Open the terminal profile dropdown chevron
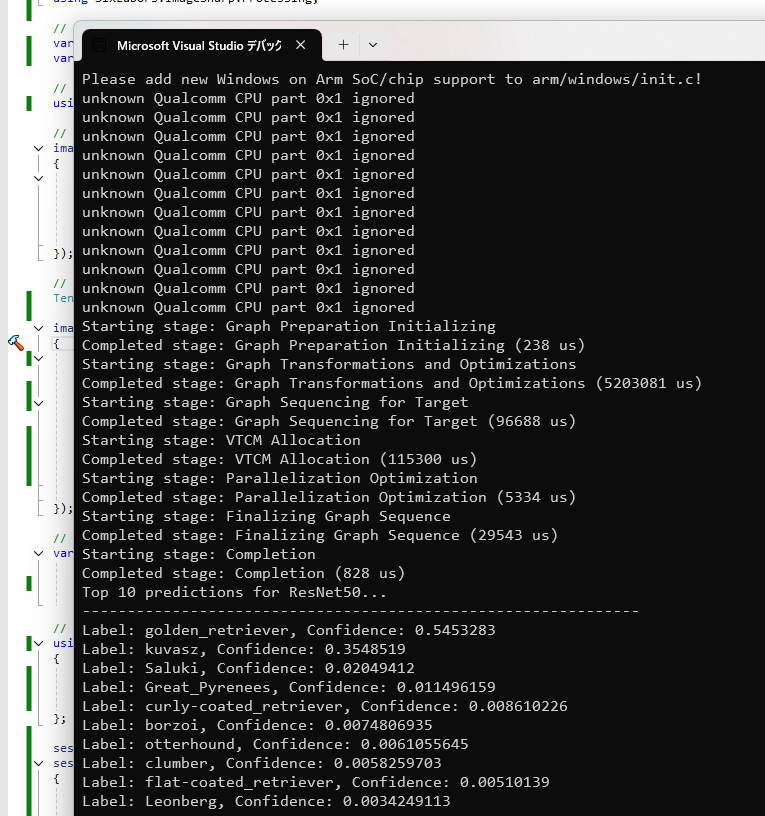The image size is (765, 816). (x=373, y=45)
